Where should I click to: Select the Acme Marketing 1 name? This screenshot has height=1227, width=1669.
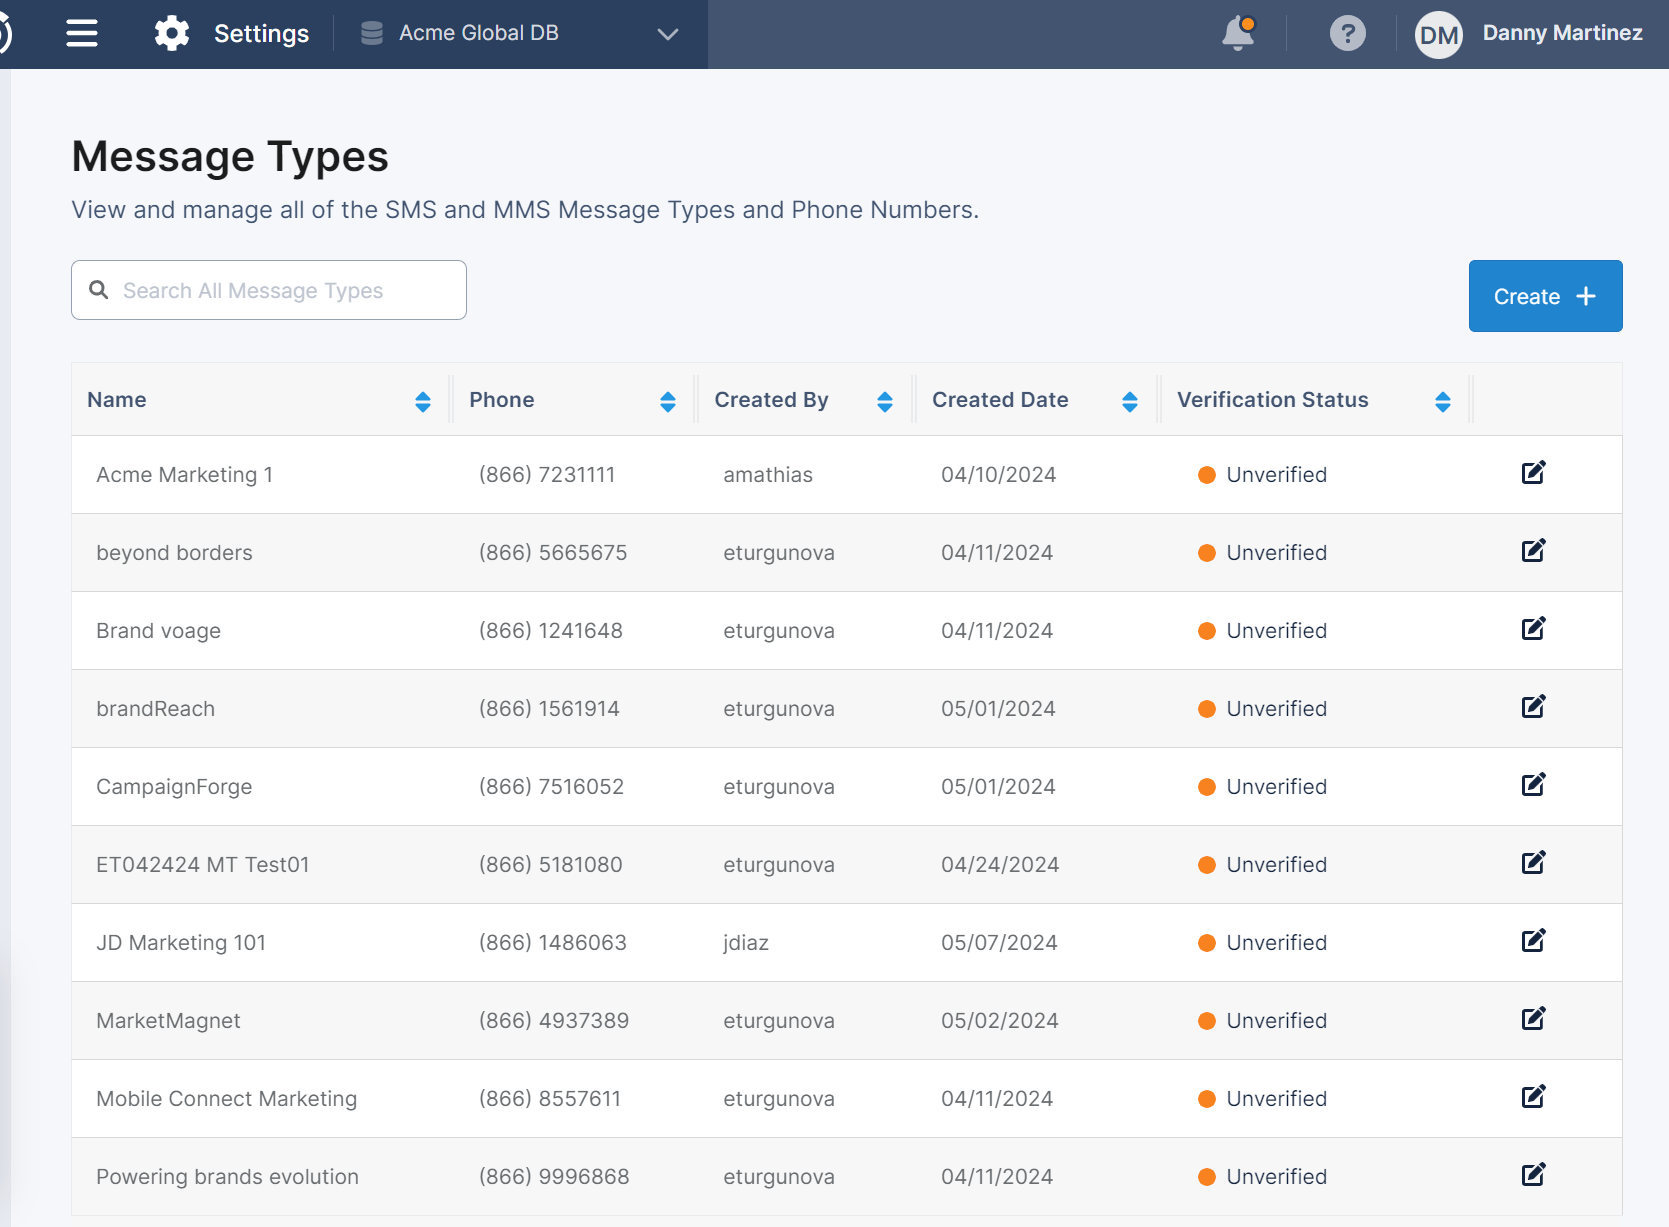185,475
